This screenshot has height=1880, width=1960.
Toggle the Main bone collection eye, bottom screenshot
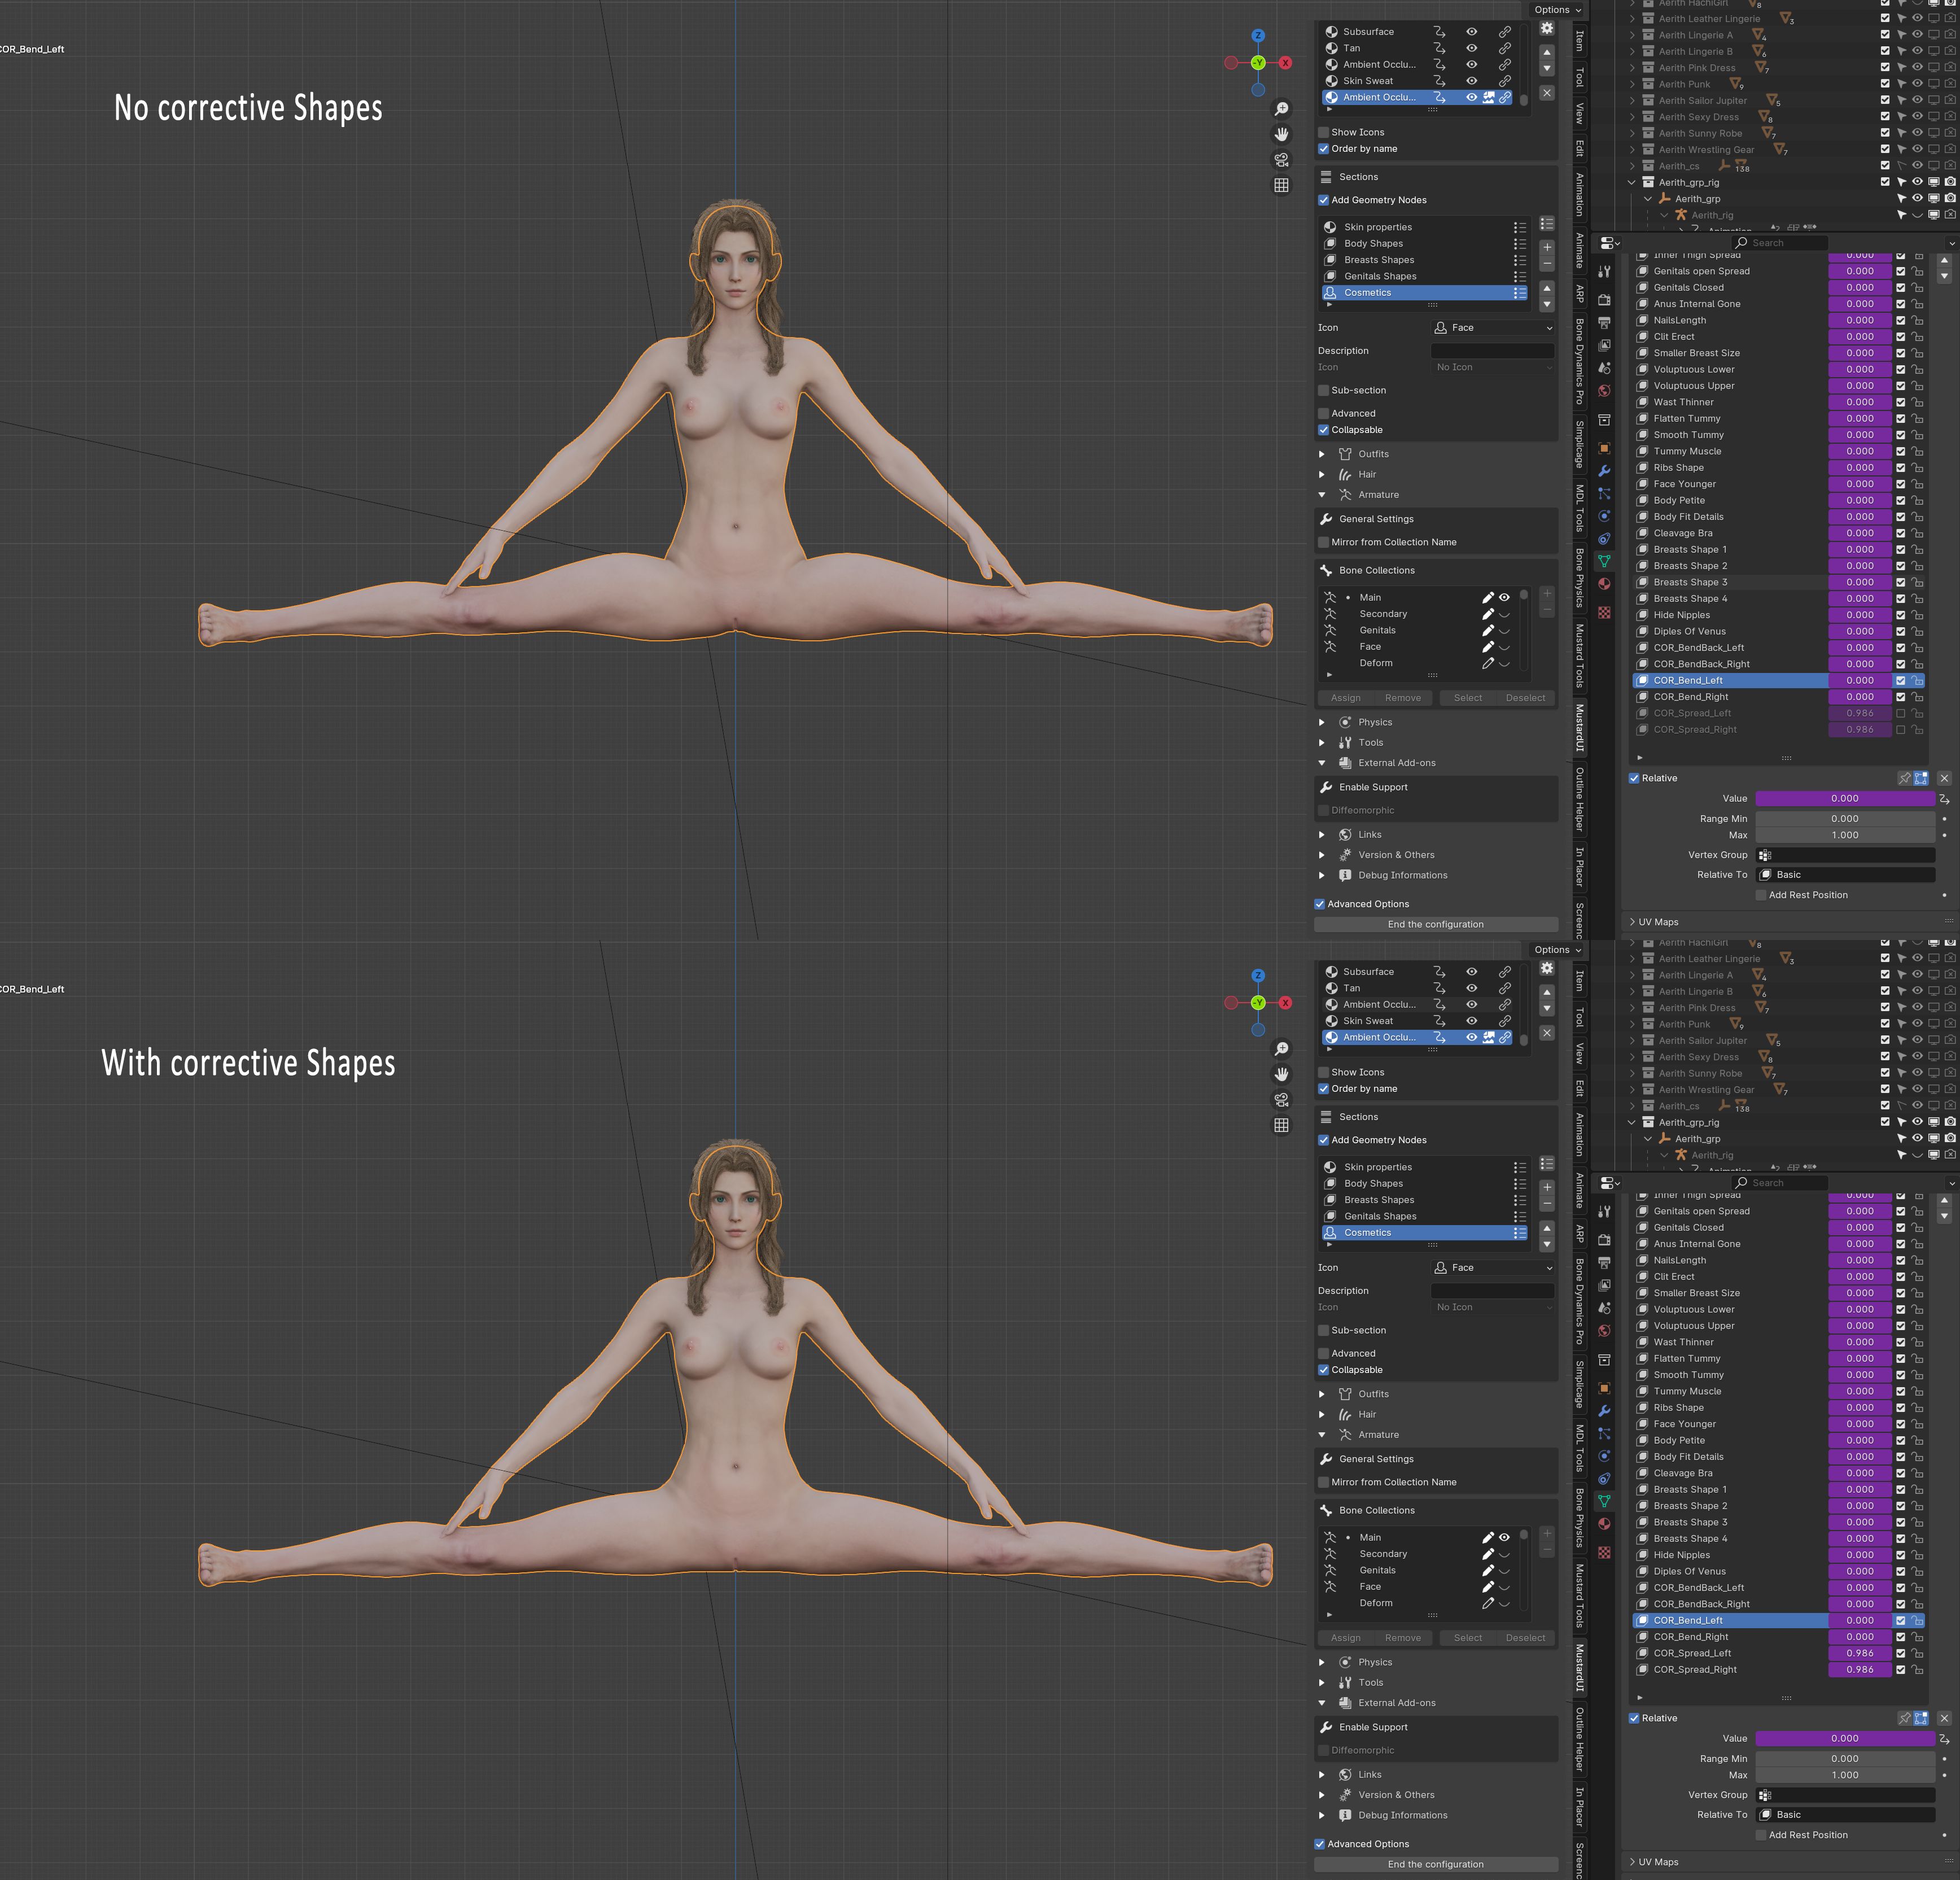tap(1504, 1537)
